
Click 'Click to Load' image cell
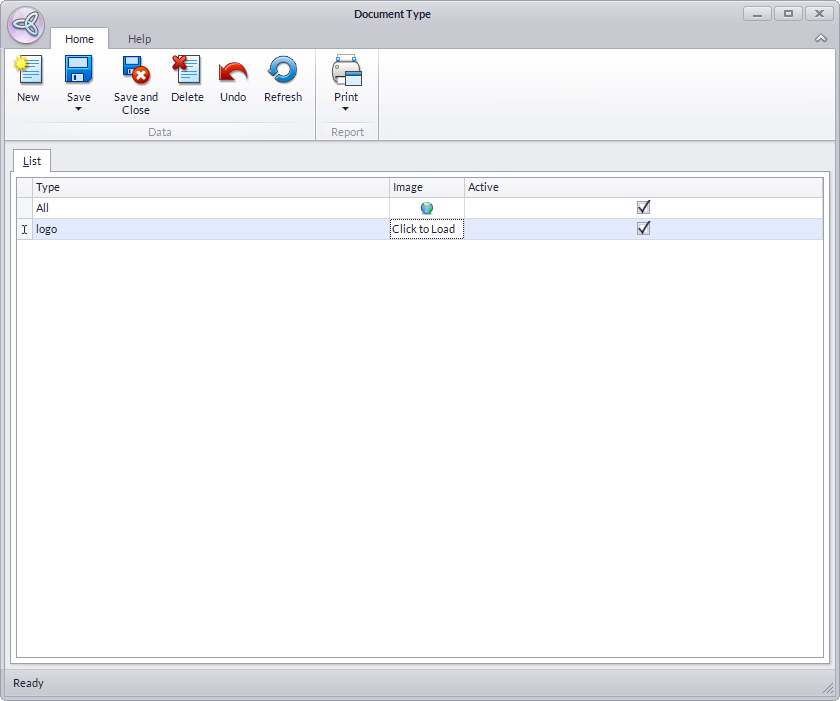(424, 229)
